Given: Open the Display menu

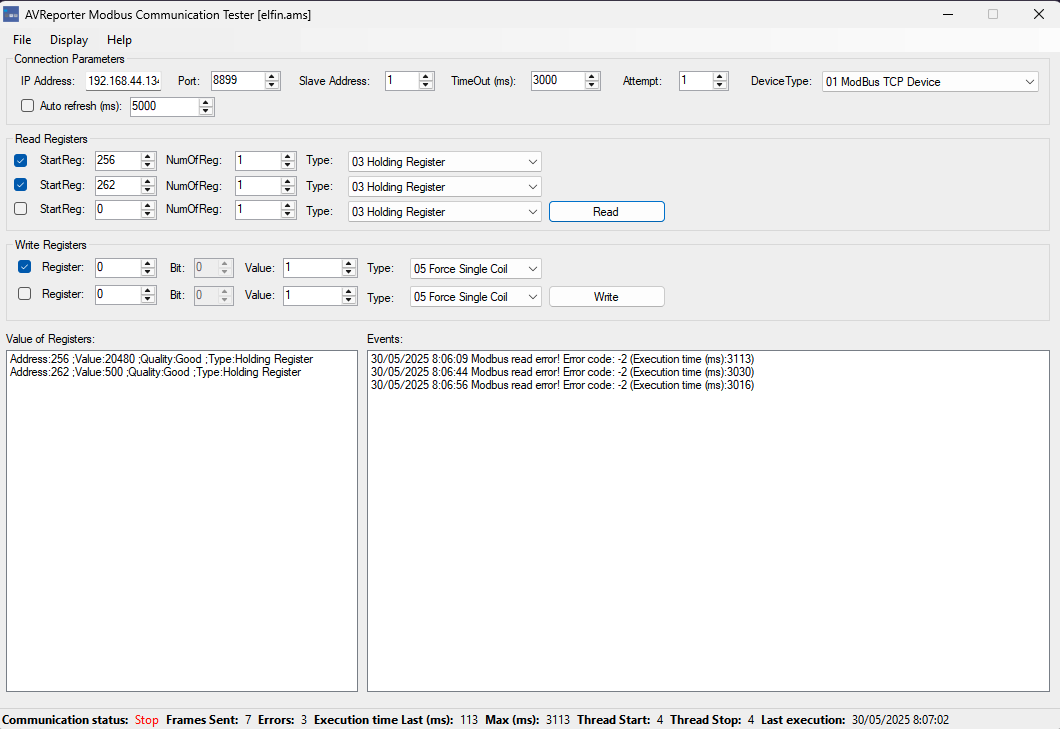Looking at the screenshot, I should click(x=69, y=40).
